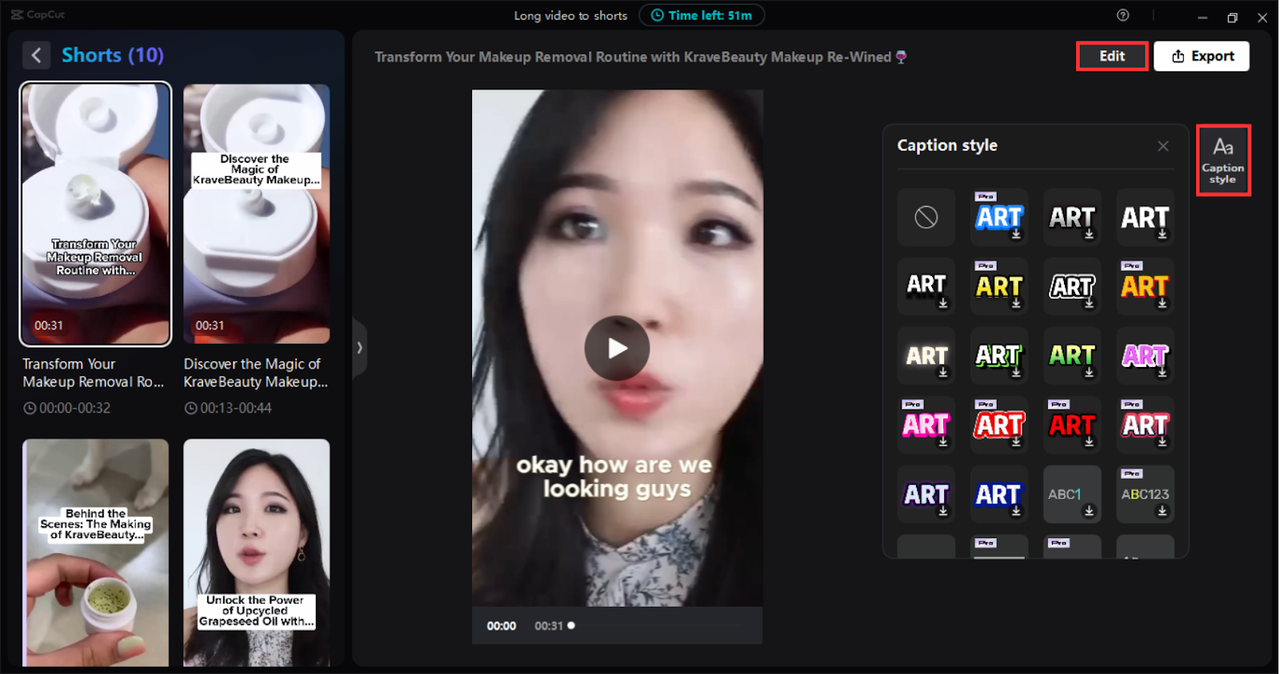Apply the white outlined ART caption style
Image resolution: width=1280 pixels, height=674 pixels.
(x=1072, y=286)
